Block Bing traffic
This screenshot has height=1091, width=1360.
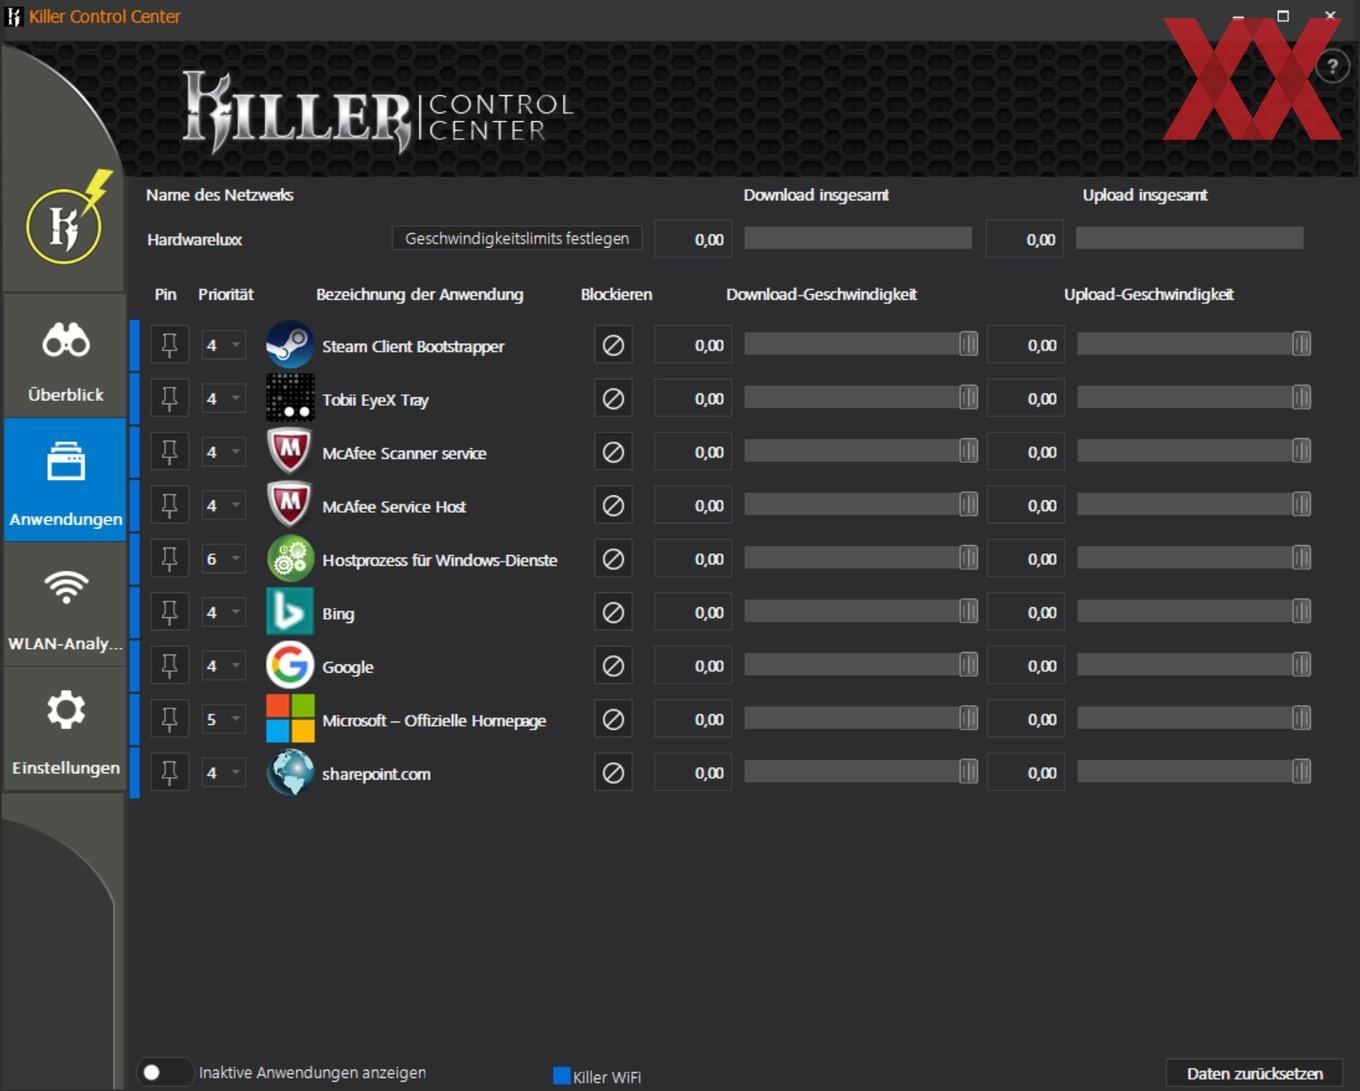point(613,612)
